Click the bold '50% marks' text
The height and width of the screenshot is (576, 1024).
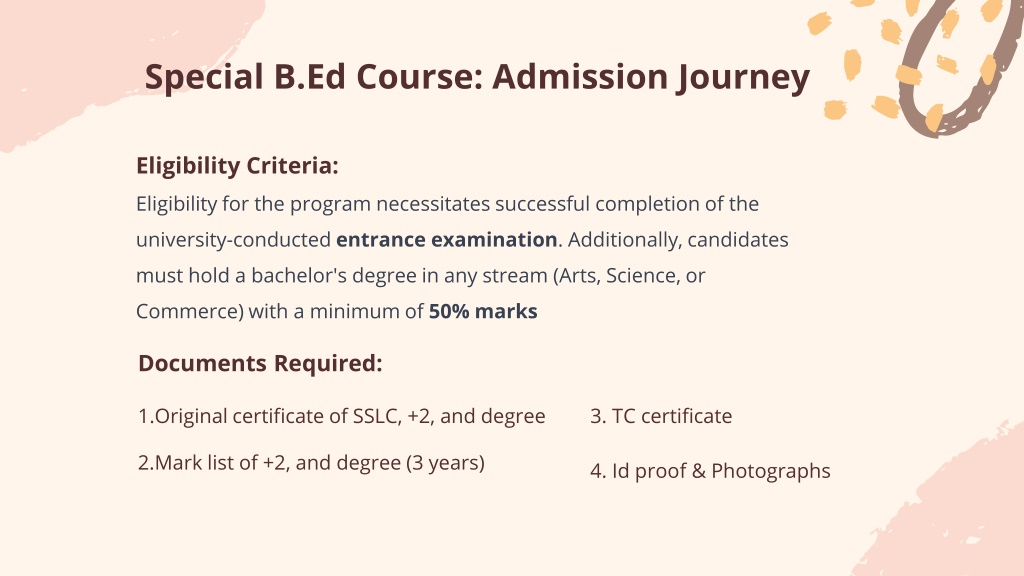[x=483, y=312]
